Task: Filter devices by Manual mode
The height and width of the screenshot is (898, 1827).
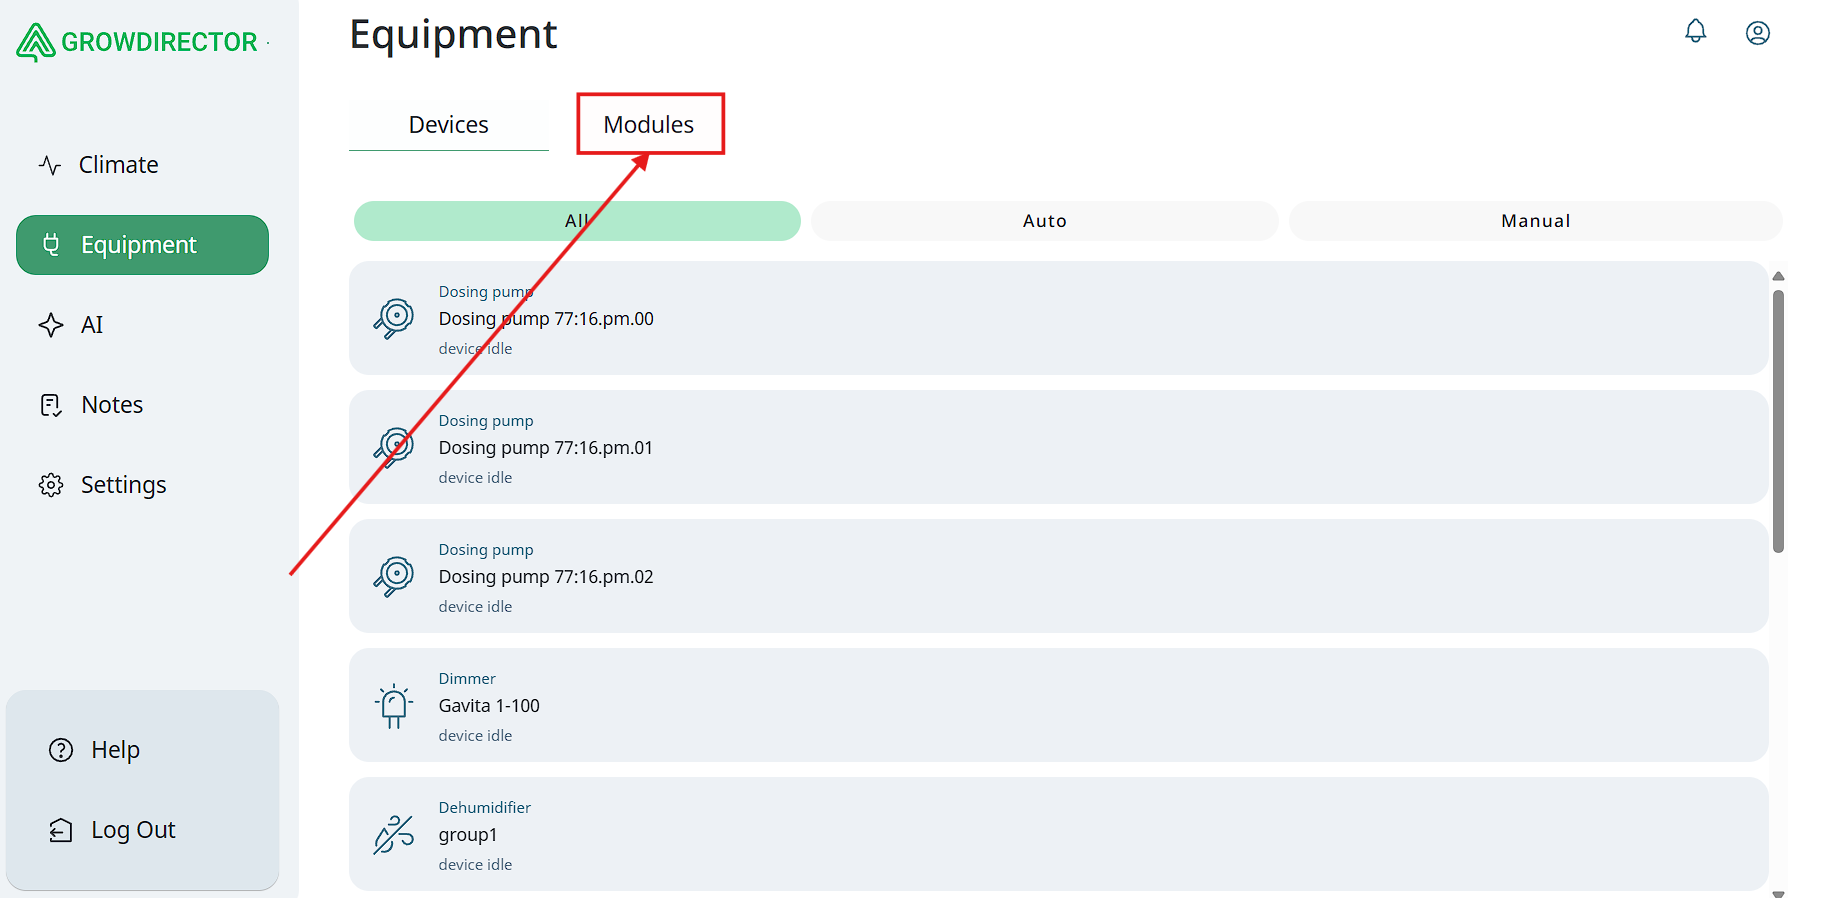Action: [1535, 221]
